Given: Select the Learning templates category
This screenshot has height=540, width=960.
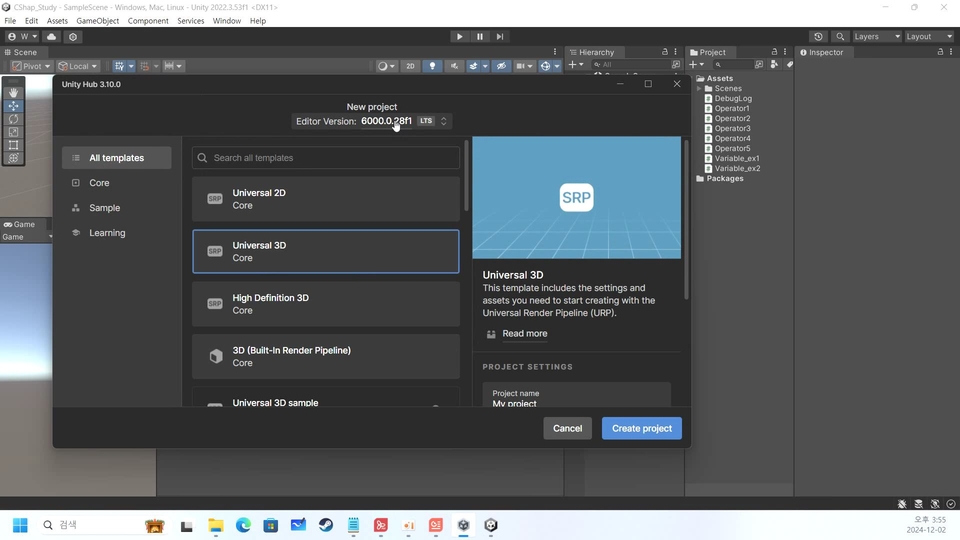Looking at the screenshot, I should pos(116,233).
